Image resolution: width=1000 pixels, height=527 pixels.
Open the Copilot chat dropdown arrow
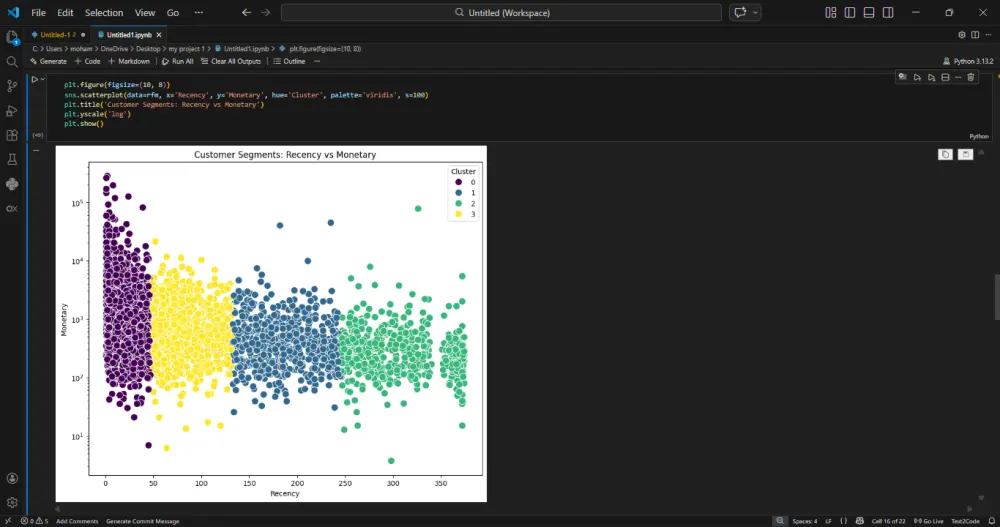click(x=755, y=13)
